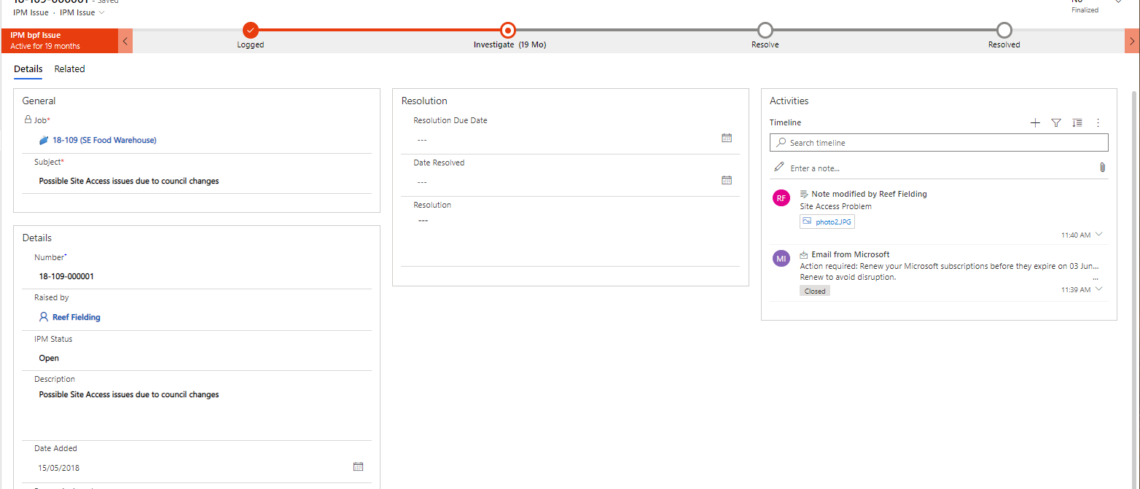Click the Logged stage checkmark circle
Viewport: 1140px width, 489px height.
click(251, 30)
